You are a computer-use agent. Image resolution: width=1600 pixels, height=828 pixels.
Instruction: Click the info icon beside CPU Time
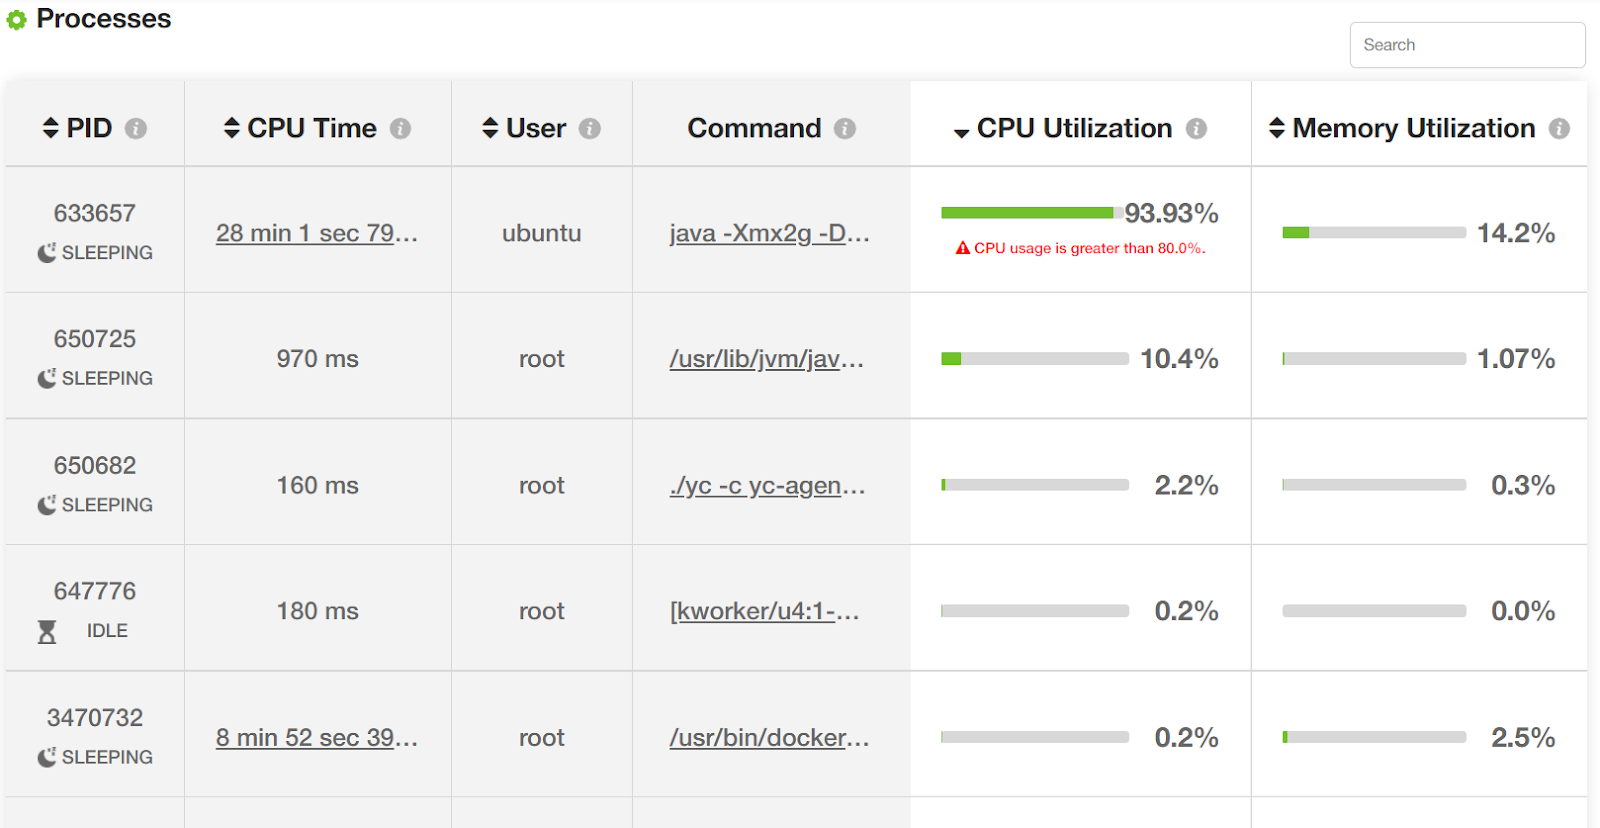point(400,129)
